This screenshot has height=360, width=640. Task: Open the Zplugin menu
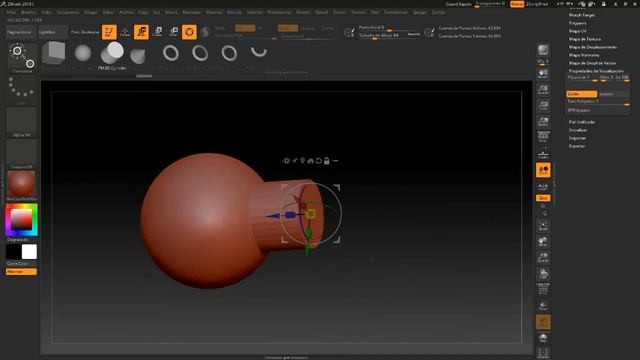[x=420, y=12]
